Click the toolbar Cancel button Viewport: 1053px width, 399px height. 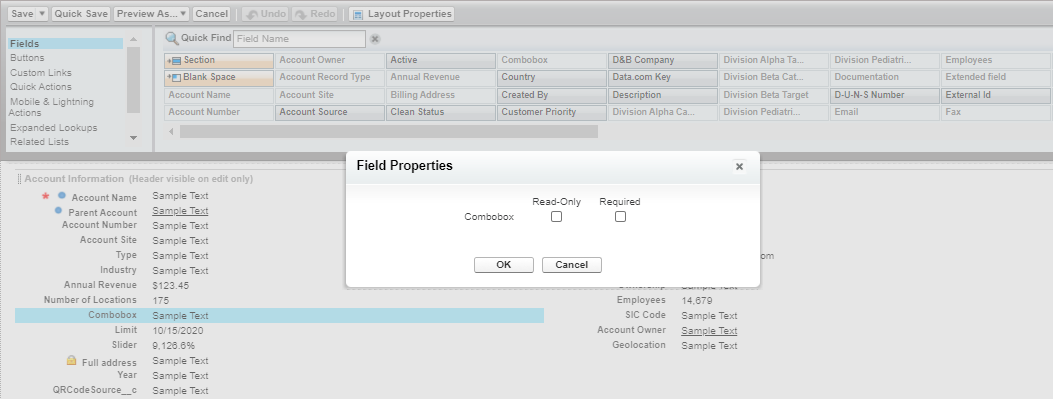click(x=212, y=13)
